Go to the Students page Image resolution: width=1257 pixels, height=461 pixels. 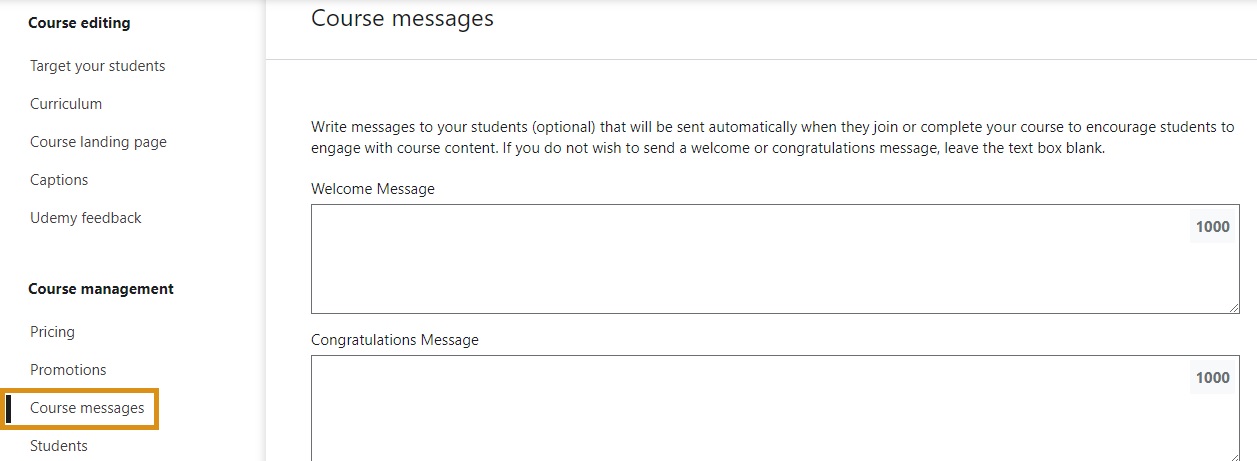[59, 446]
